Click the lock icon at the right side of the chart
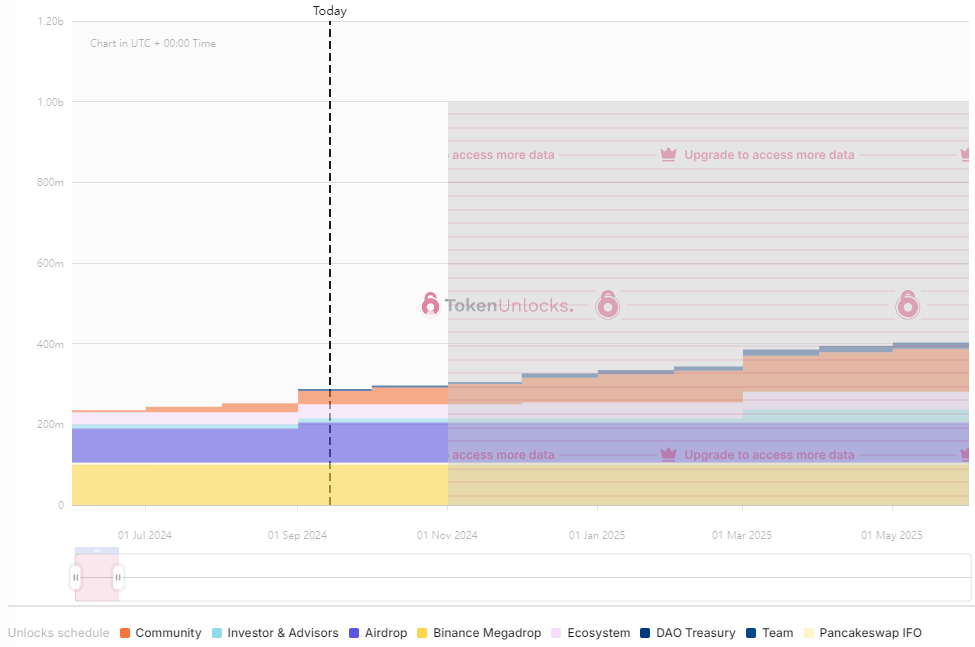 907,304
